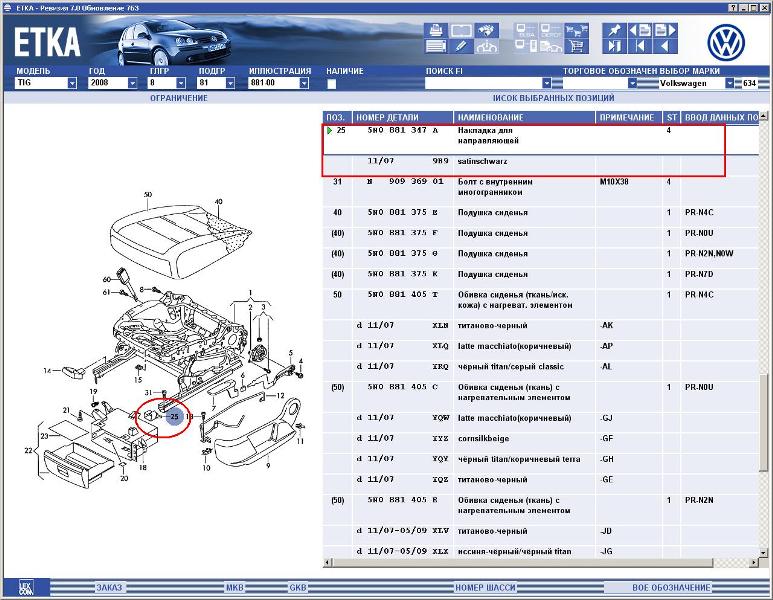Click the horizontal scroll-left arrow of parts list
Image resolution: width=773 pixels, height=600 pixels.
click(327, 563)
